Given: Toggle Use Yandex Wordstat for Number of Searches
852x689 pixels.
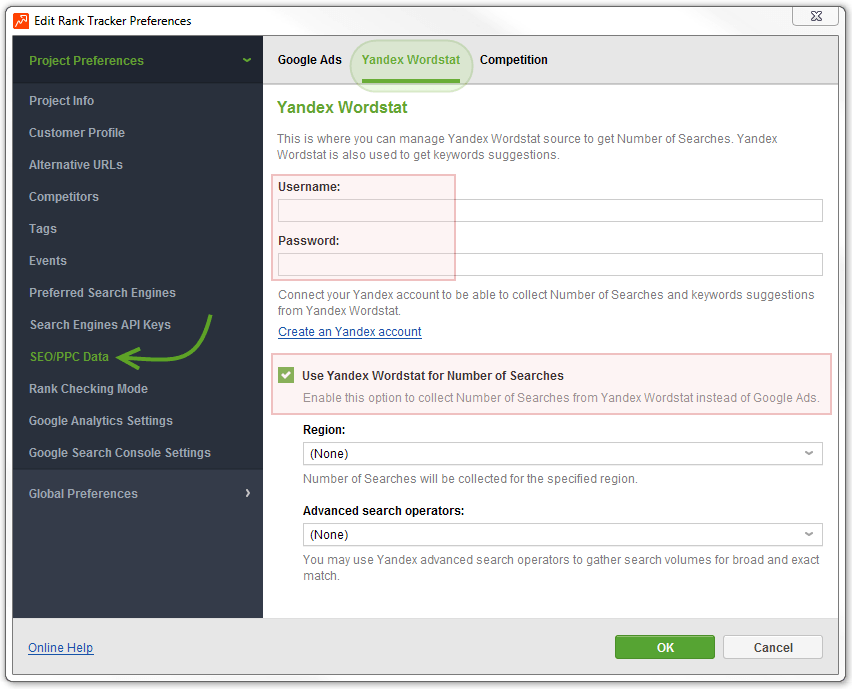Looking at the screenshot, I should coord(286,375).
